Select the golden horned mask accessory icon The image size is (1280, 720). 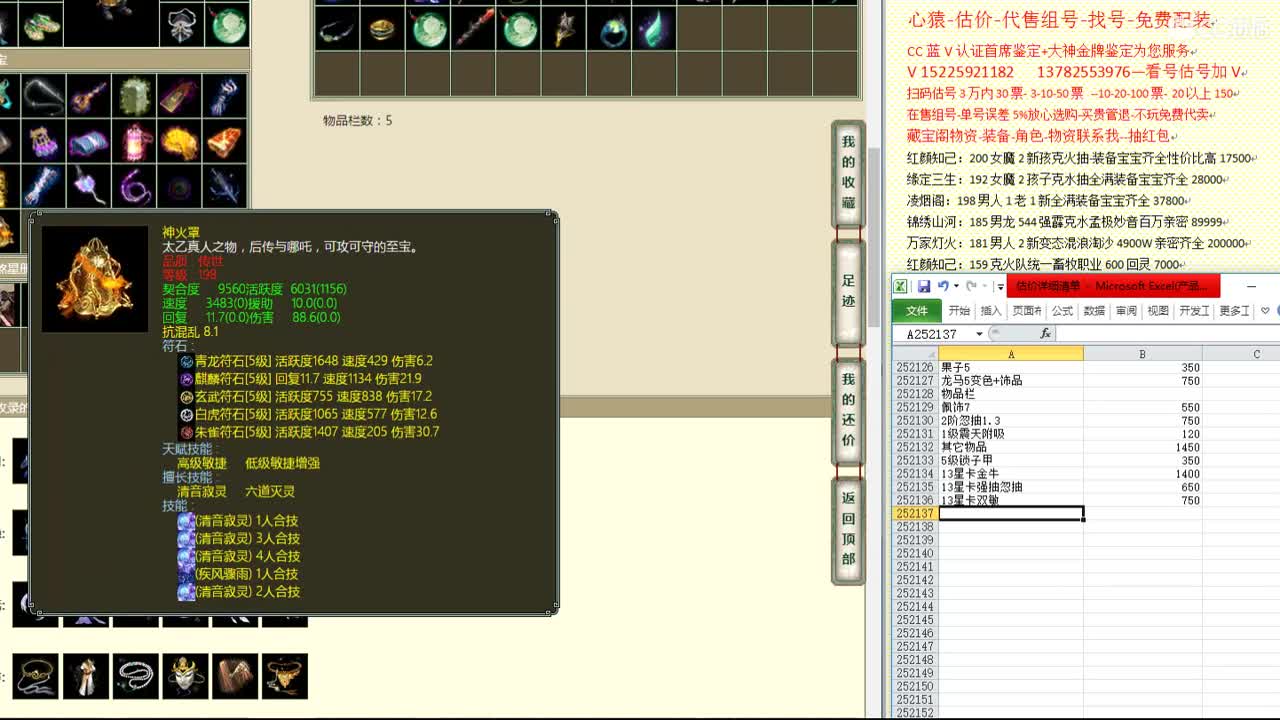[x=185, y=676]
